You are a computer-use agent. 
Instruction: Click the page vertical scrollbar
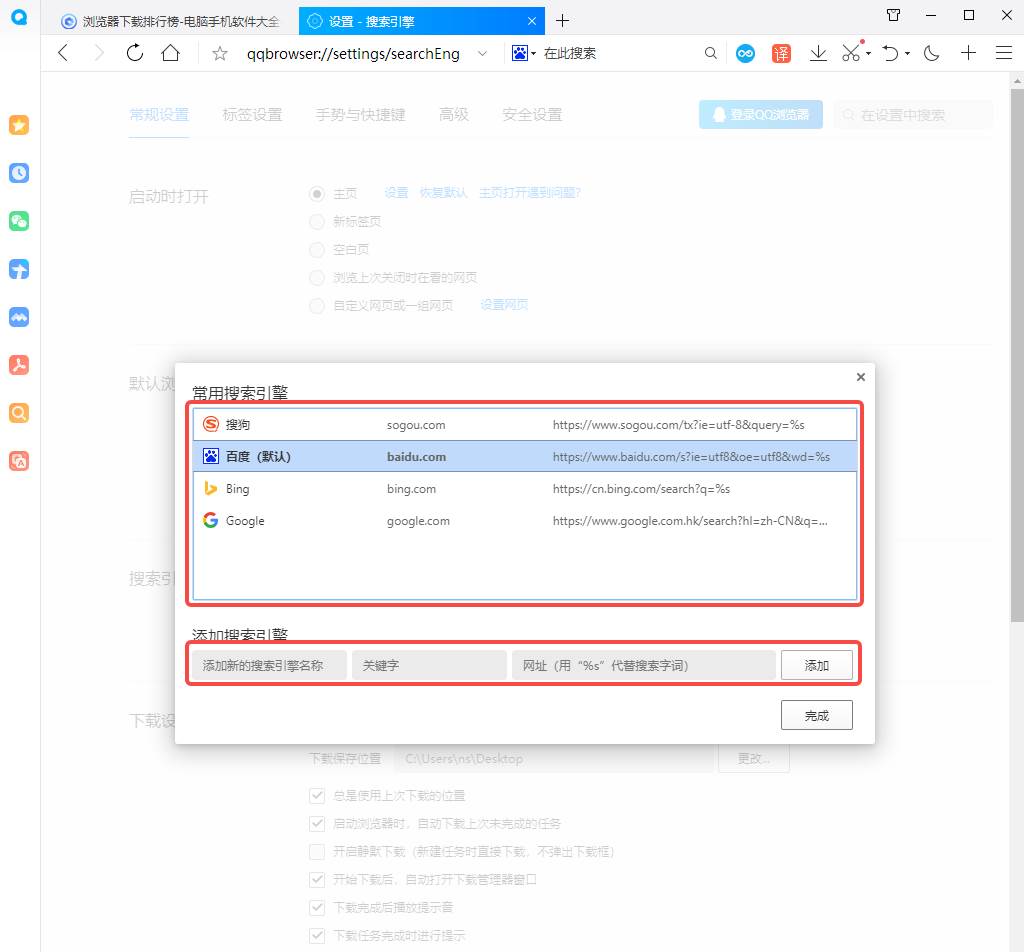[1017, 356]
